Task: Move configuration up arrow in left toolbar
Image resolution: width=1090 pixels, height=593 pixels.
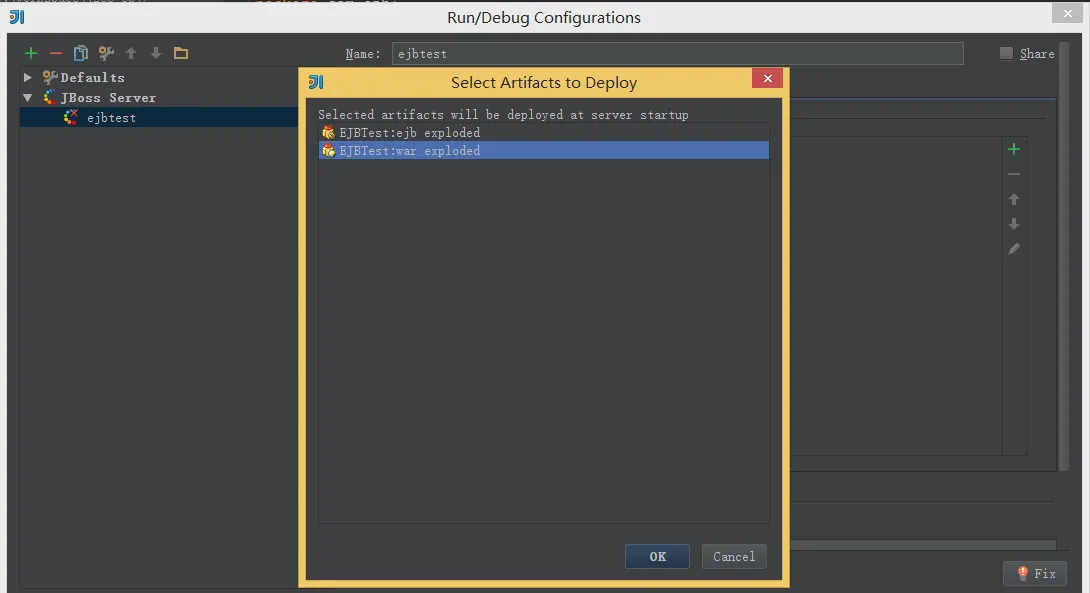Action: (131, 53)
